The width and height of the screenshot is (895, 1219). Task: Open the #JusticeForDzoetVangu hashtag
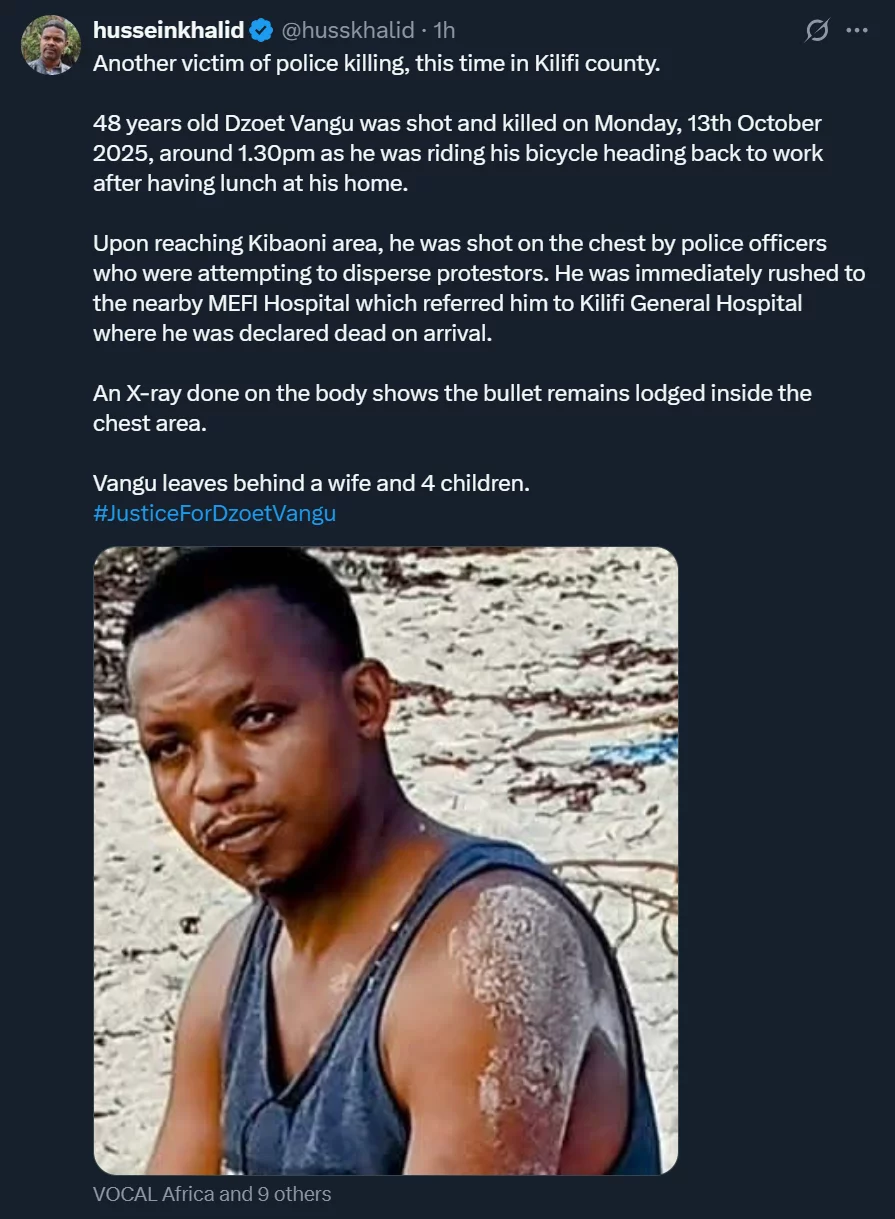(214, 513)
